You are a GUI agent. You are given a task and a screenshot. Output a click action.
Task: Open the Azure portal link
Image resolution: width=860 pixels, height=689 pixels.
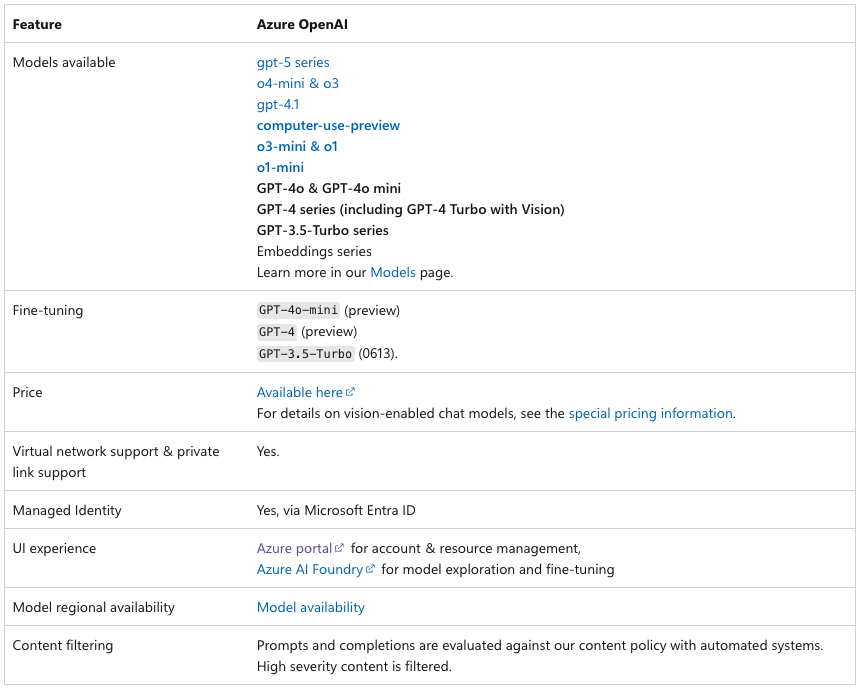click(294, 548)
